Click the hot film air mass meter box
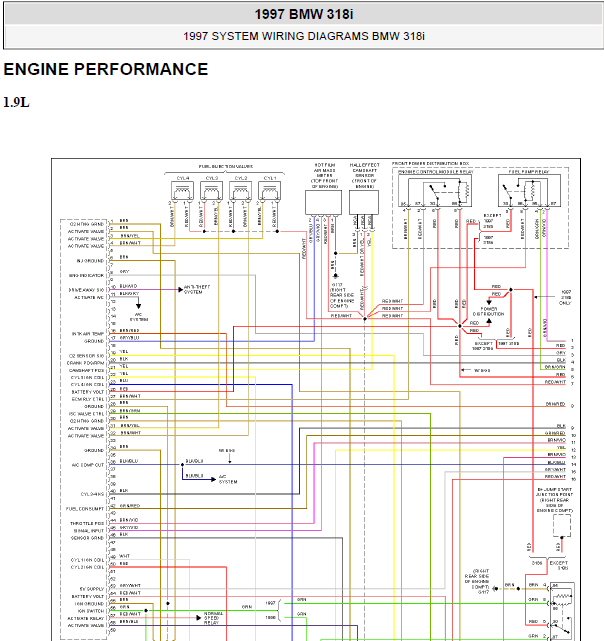Image resolution: width=604 pixels, height=641 pixels. coord(323,202)
